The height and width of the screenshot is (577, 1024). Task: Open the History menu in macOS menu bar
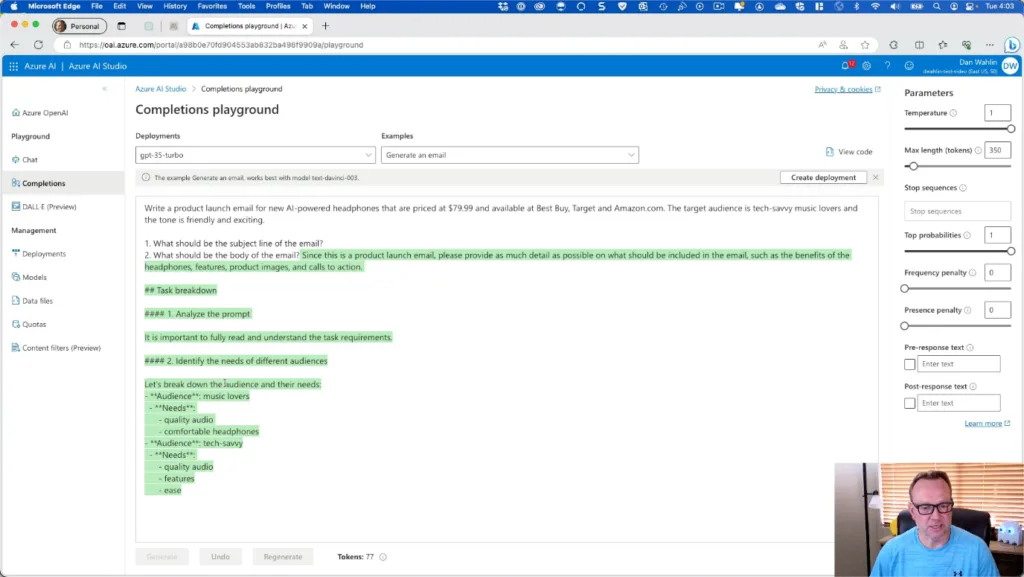pyautogui.click(x=175, y=6)
